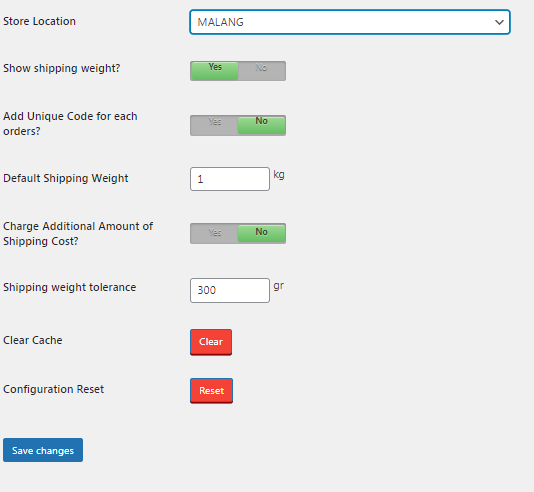
Task: Click the Shipping weight tolerance input
Action: pos(230,290)
